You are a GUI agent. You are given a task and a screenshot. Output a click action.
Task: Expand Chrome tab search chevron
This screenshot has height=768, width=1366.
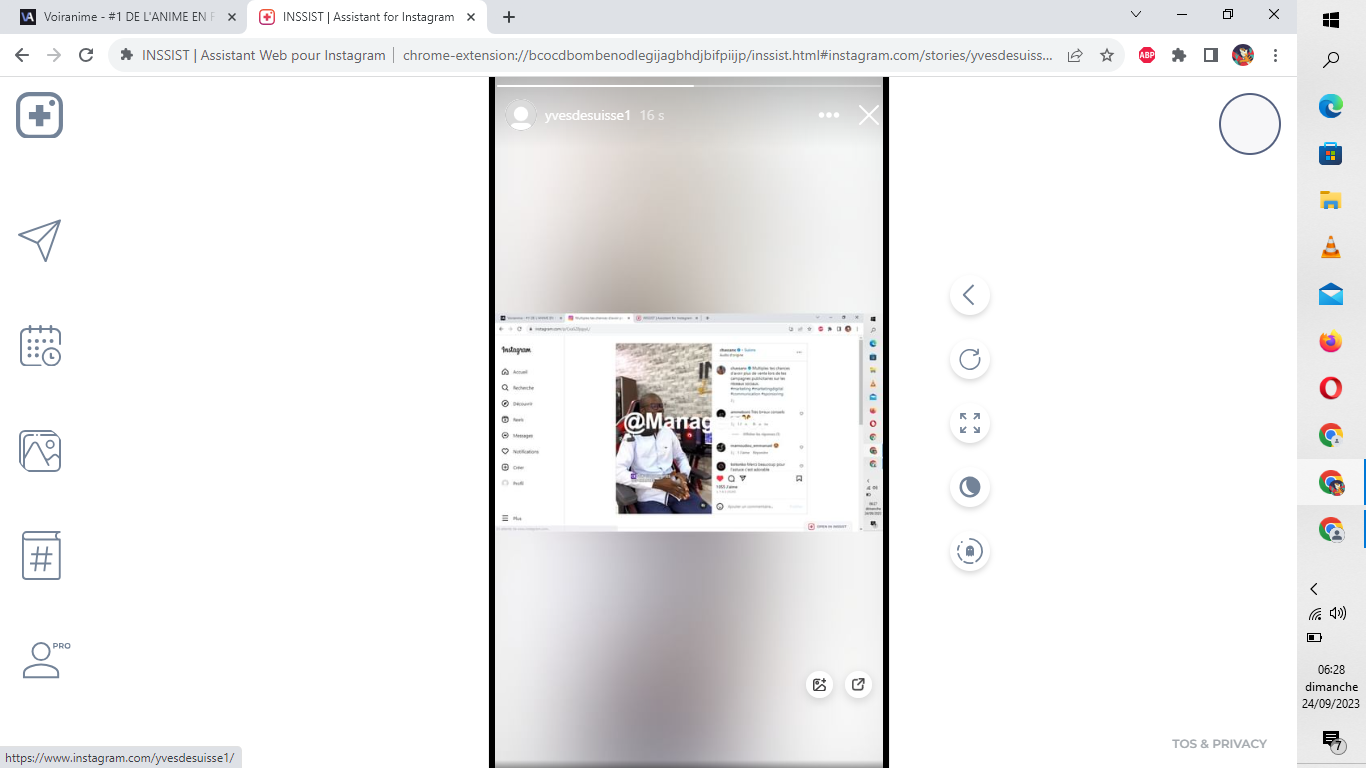click(1136, 15)
